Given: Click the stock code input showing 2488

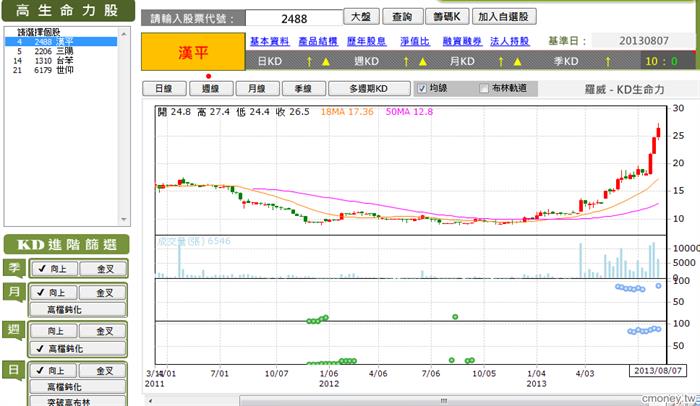Looking at the screenshot, I should 294,18.
